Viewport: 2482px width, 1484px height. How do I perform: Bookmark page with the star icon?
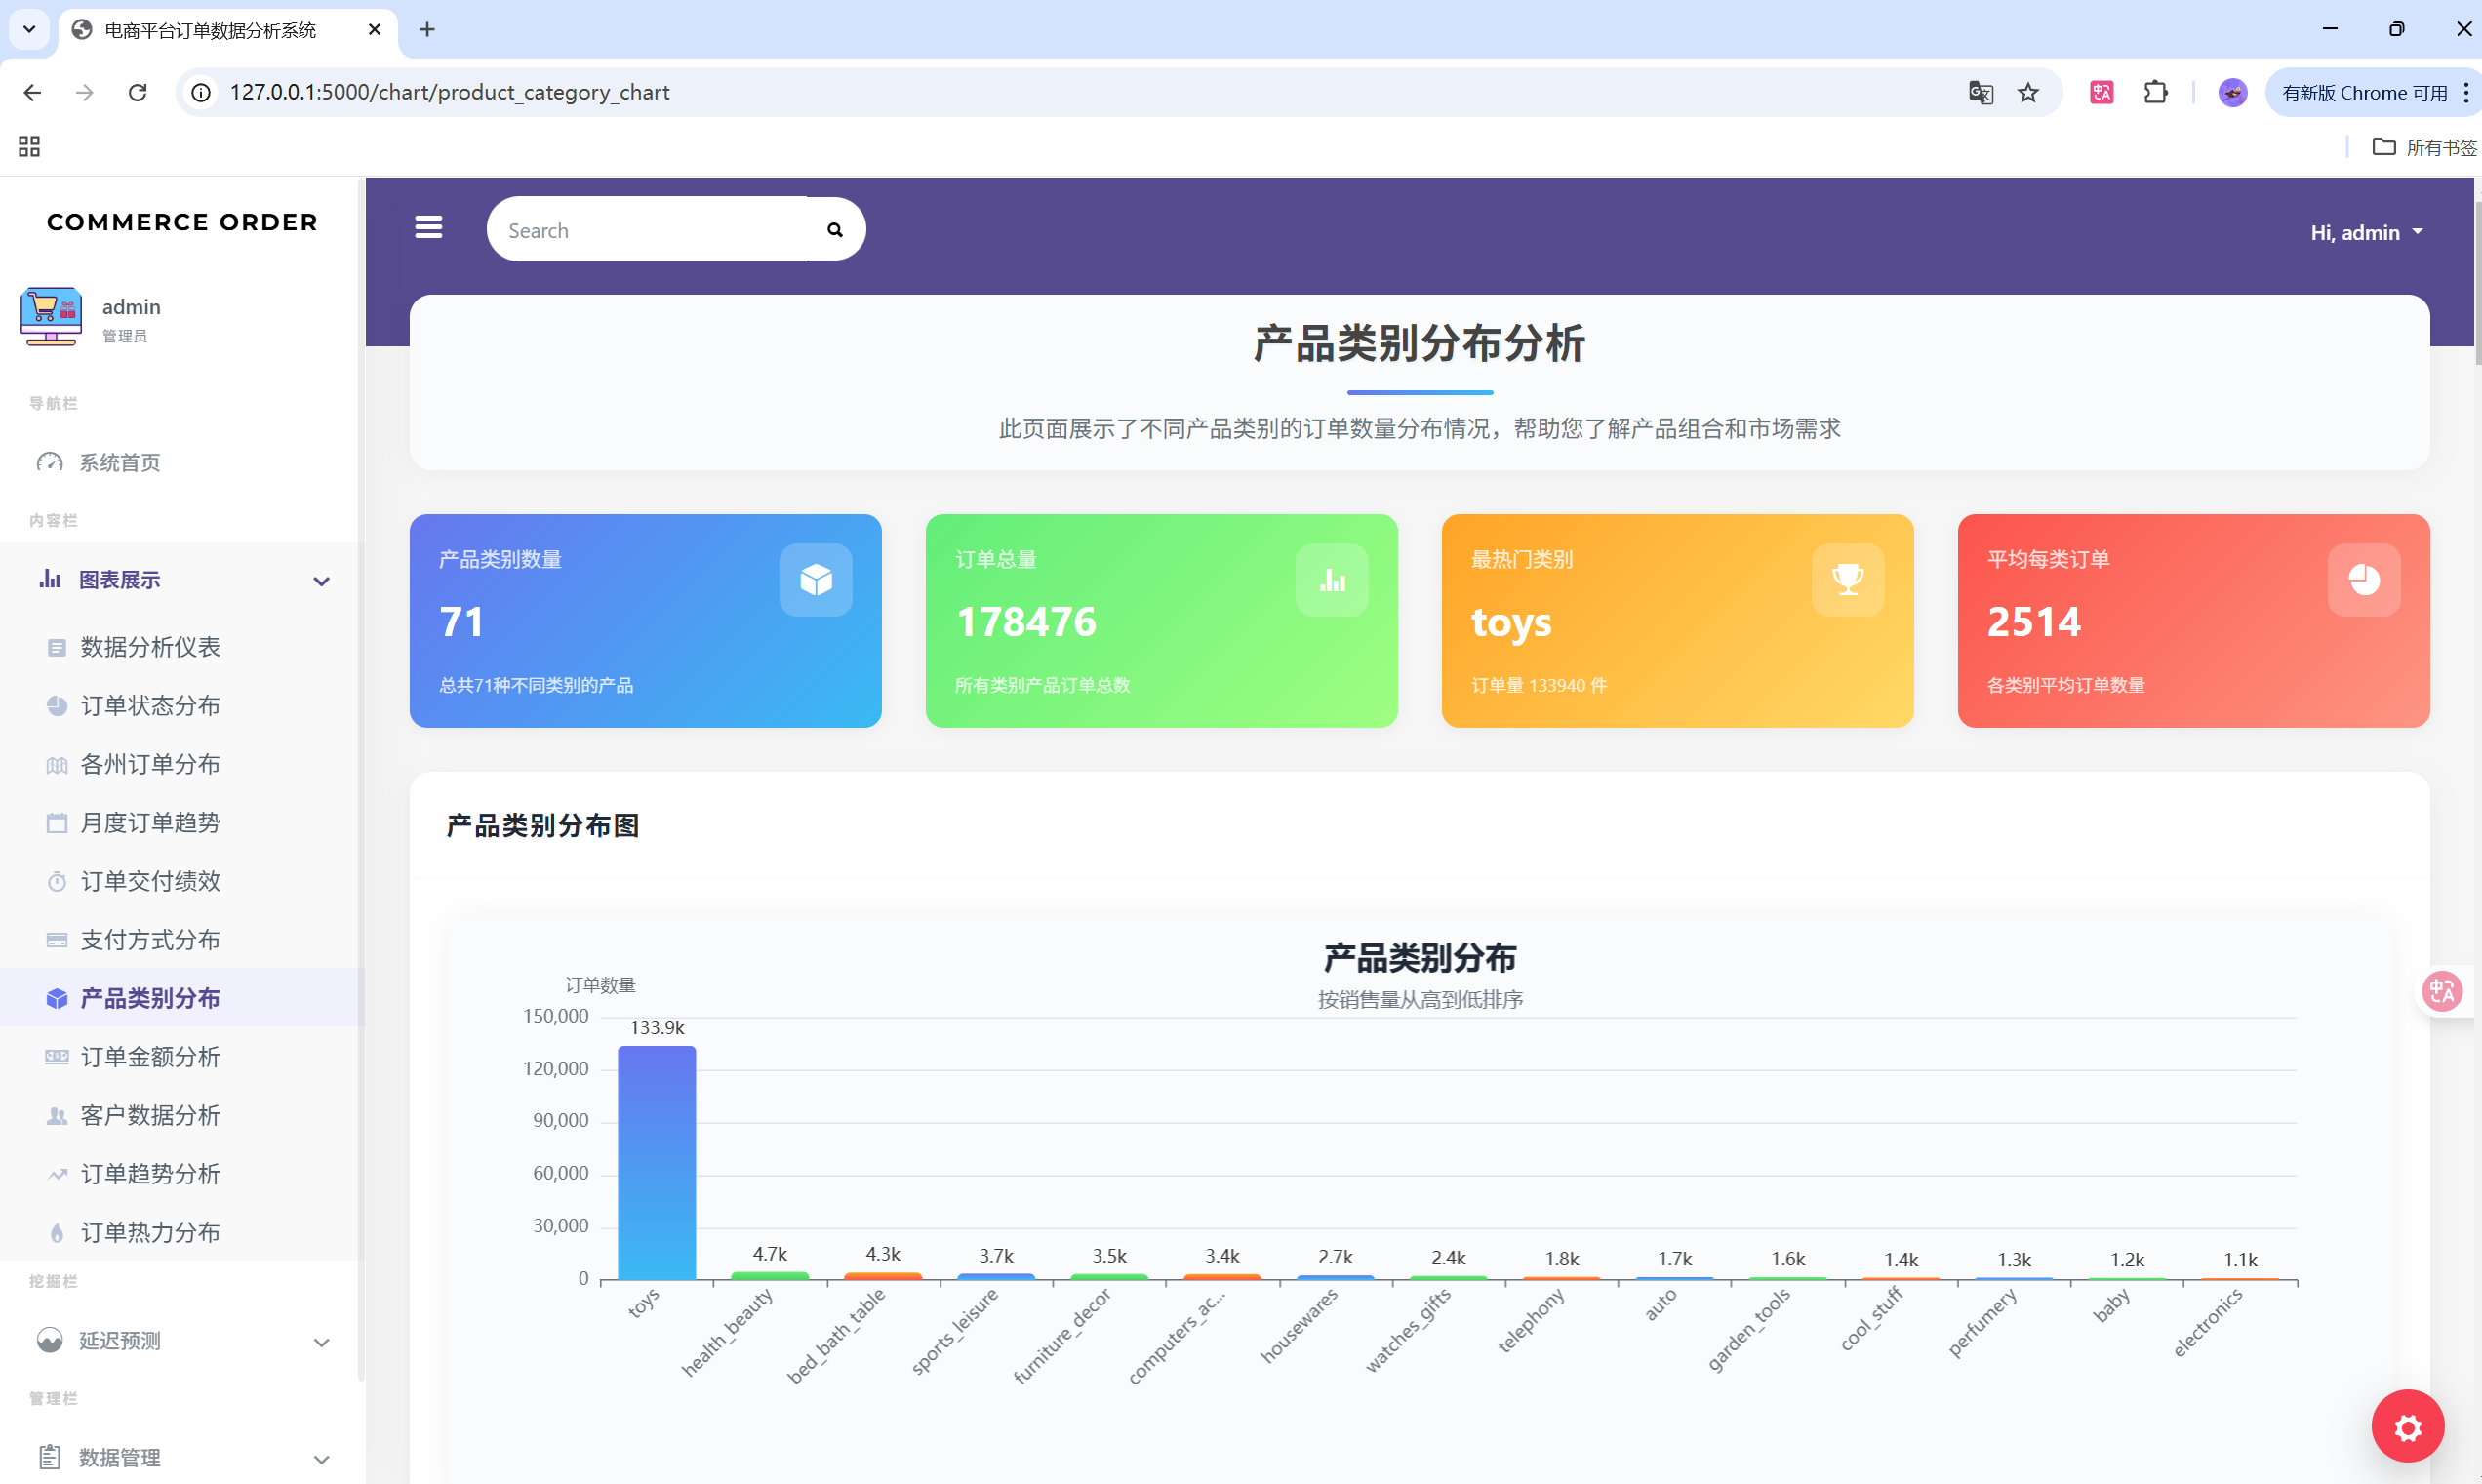2028,93
